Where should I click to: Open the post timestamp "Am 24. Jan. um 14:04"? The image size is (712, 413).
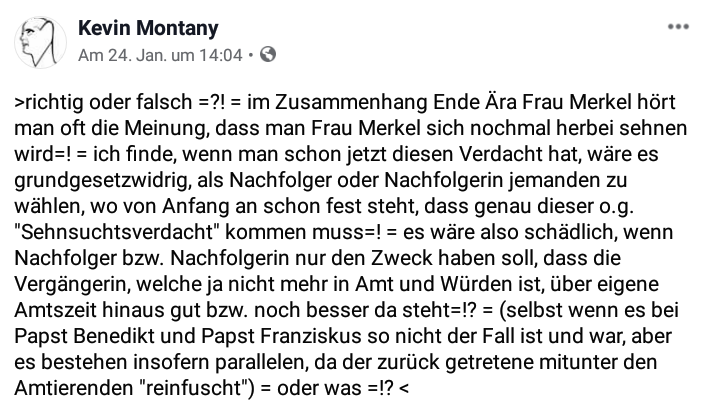click(x=160, y=55)
